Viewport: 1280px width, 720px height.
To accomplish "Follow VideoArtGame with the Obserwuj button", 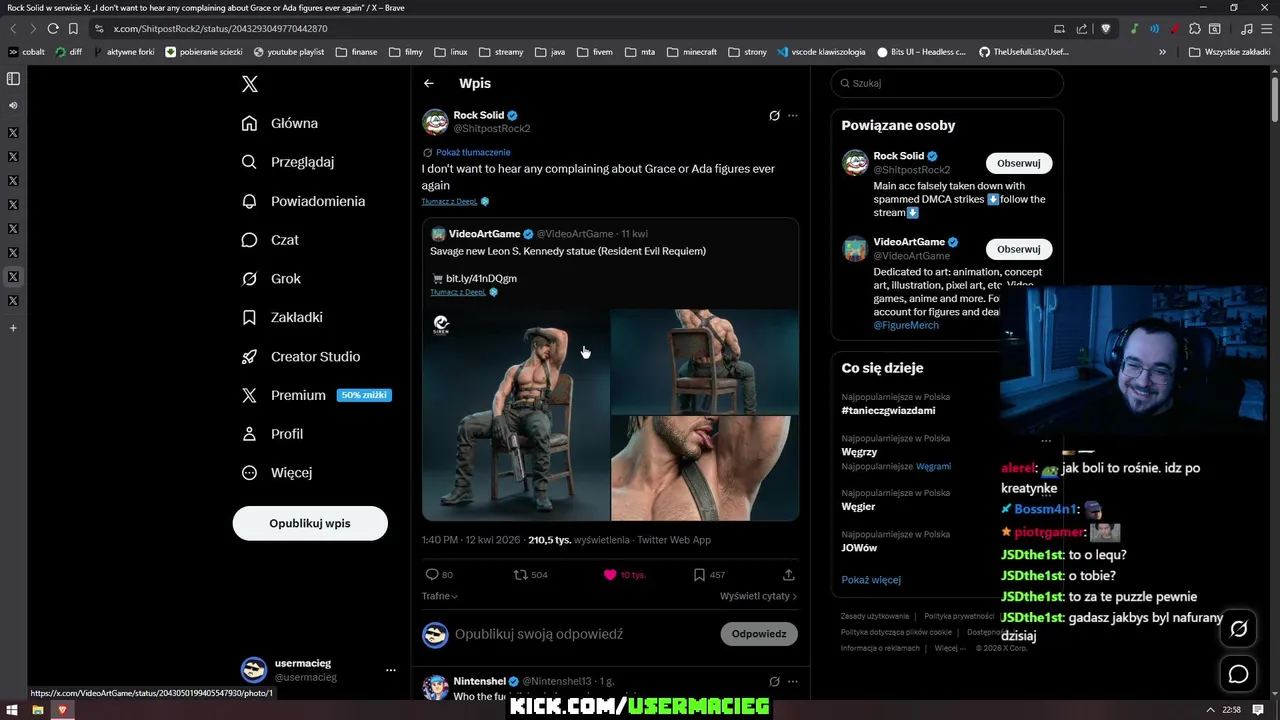I will (1018, 249).
